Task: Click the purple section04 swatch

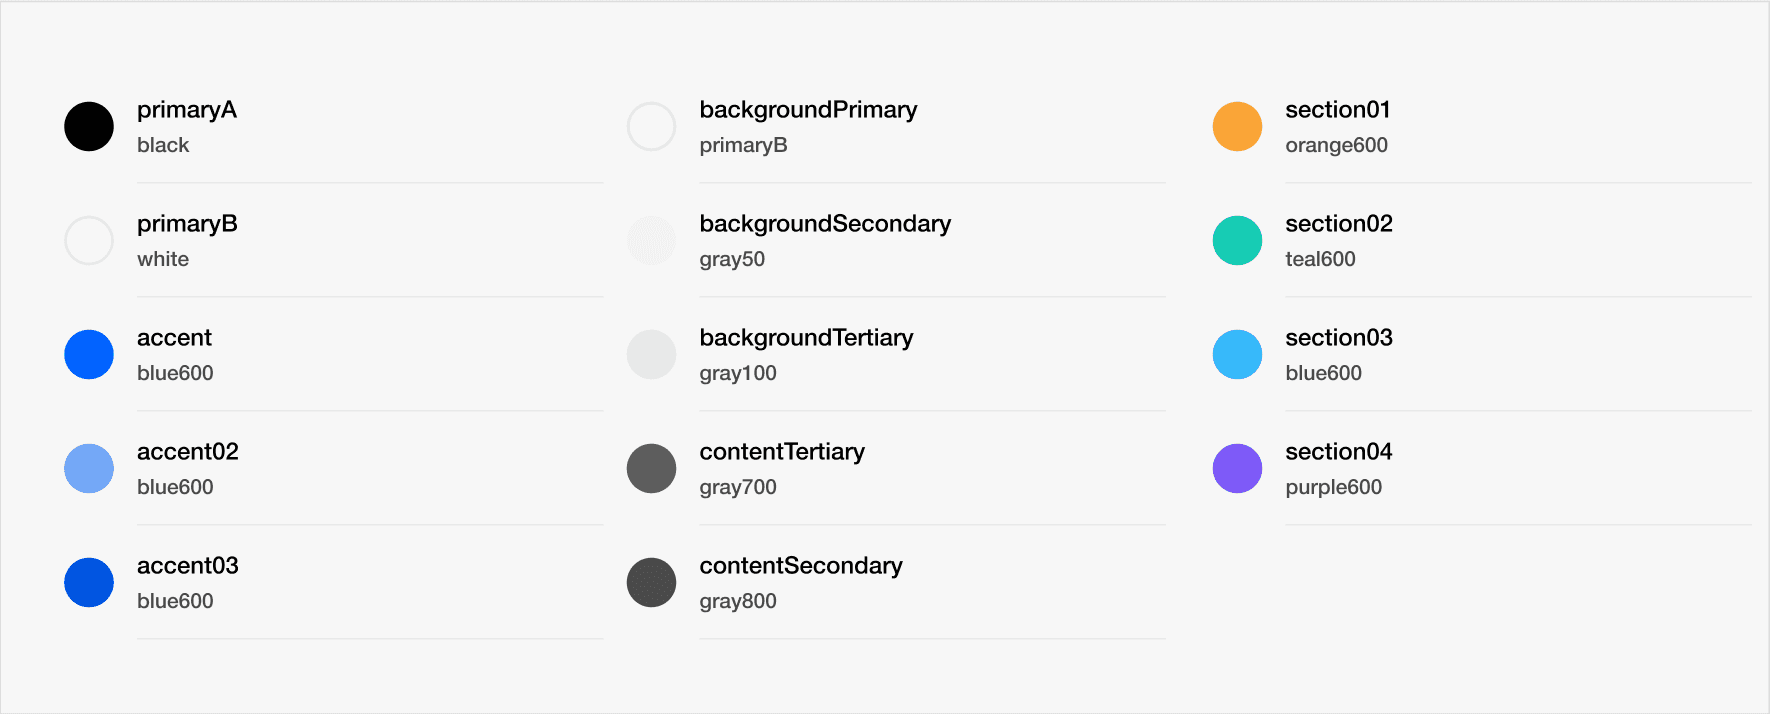Action: 1238,469
